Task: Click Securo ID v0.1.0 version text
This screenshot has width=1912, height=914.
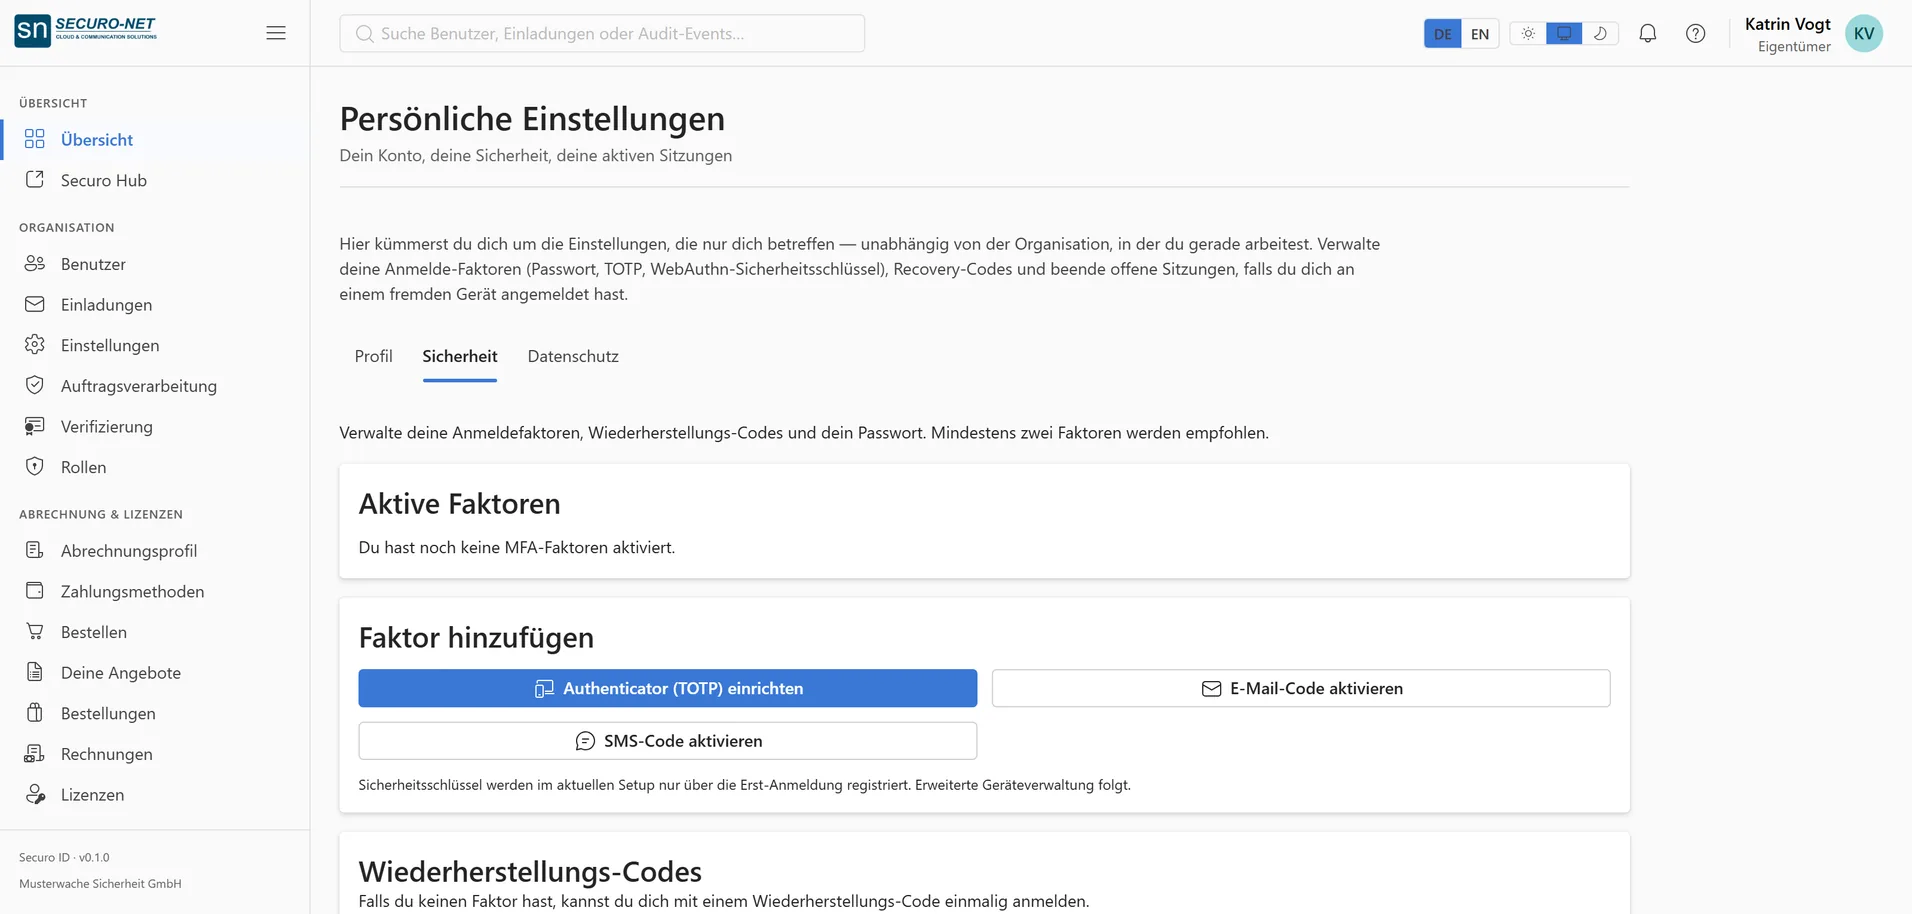Action: (64, 857)
